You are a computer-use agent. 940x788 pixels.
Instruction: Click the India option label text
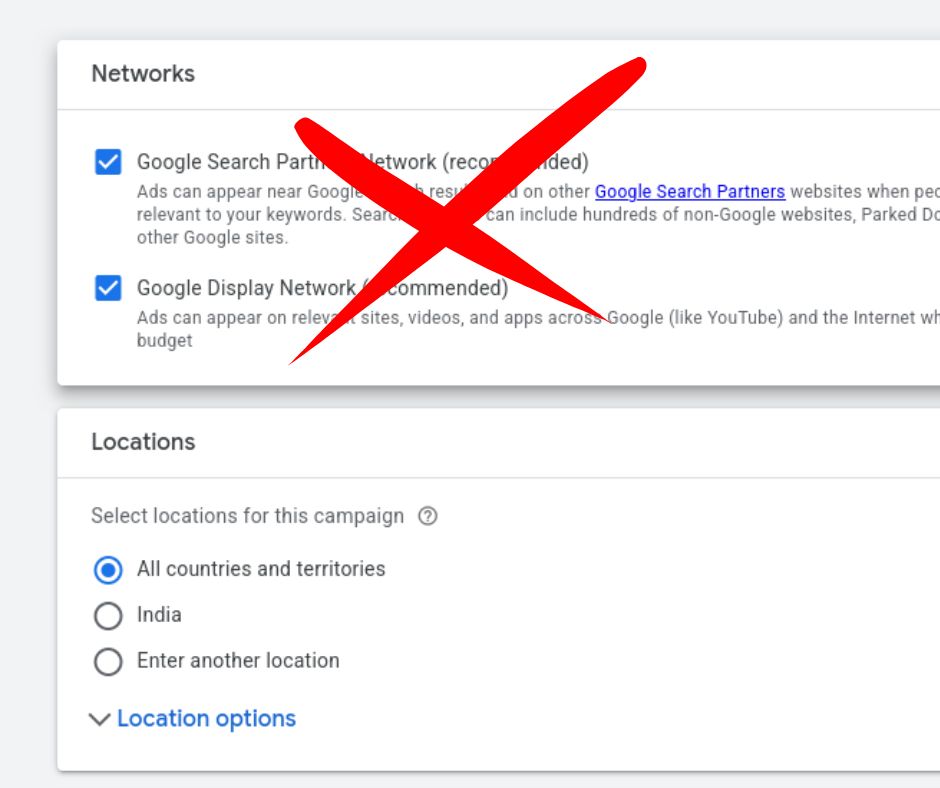[x=159, y=615]
